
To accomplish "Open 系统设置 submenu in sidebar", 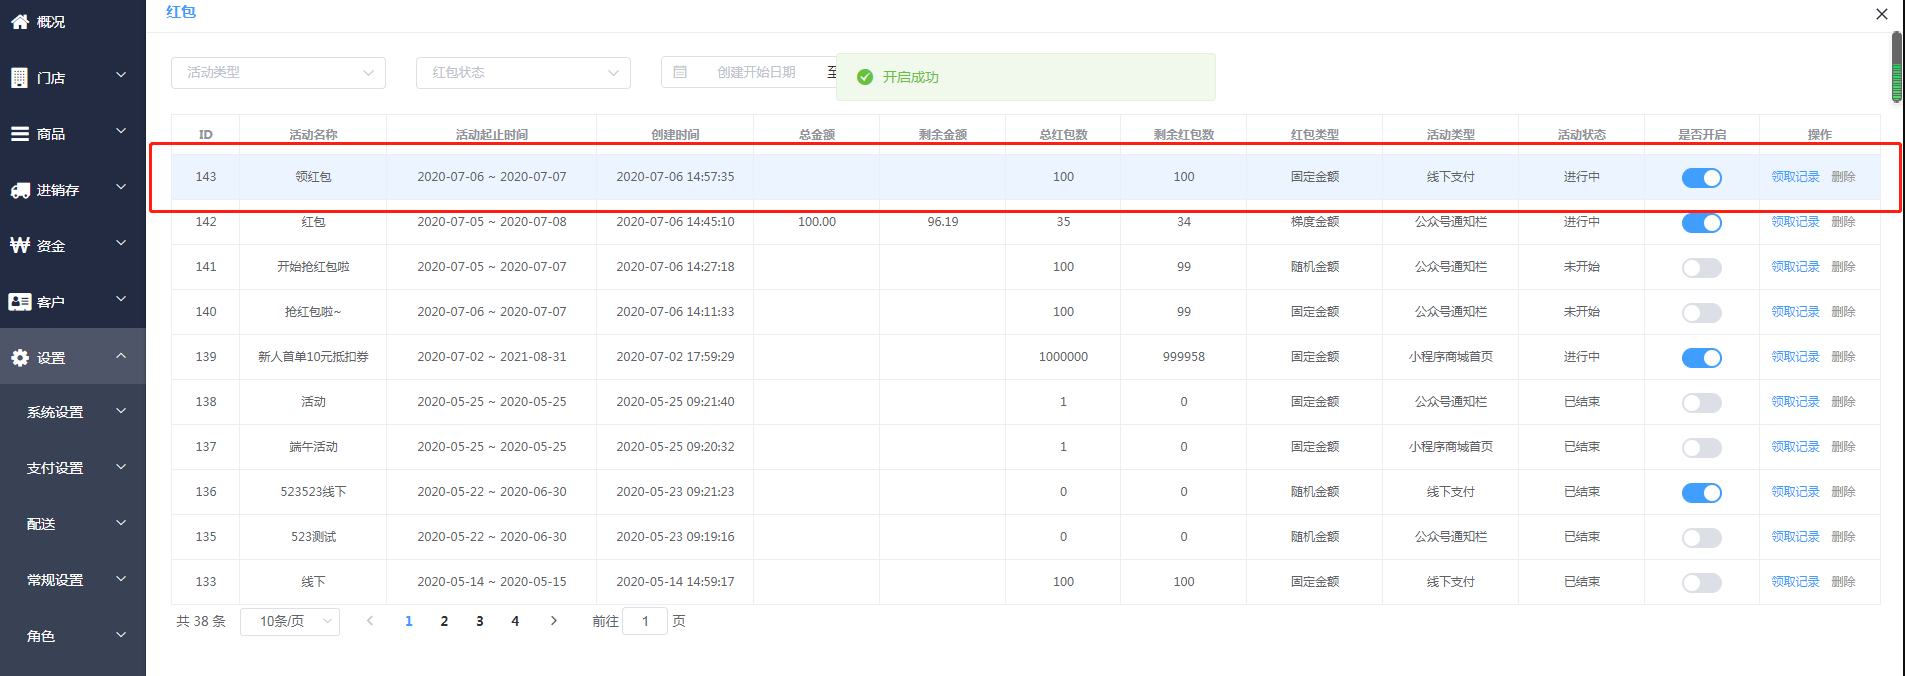I will [73, 412].
